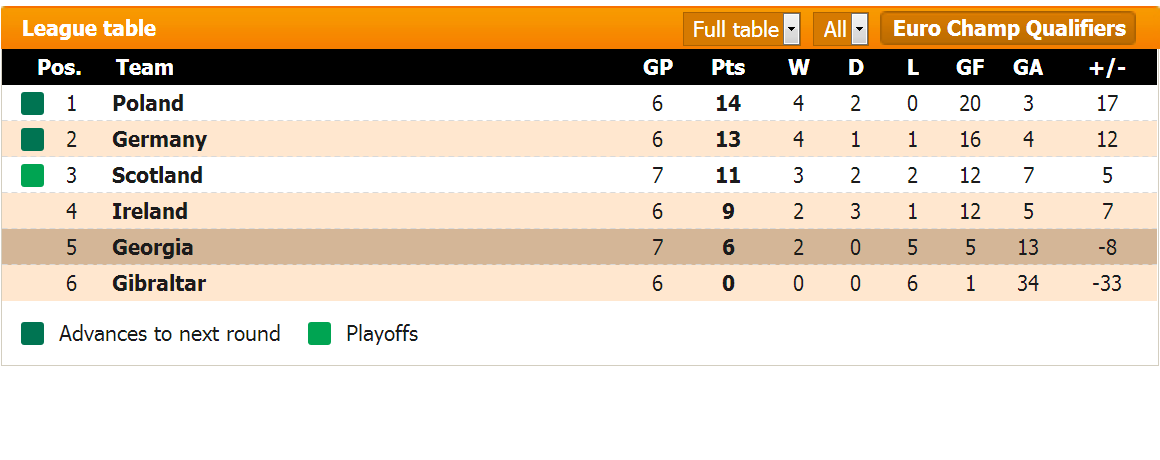Click the Euro Champ Qualifiers button
The width and height of the screenshot is (1160, 460).
pyautogui.click(x=1008, y=28)
